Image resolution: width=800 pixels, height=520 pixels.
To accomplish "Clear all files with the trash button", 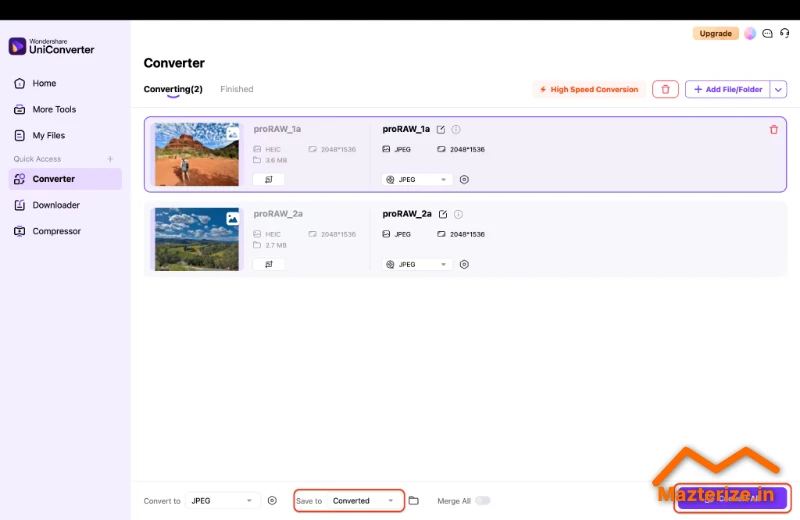I will coord(665,89).
